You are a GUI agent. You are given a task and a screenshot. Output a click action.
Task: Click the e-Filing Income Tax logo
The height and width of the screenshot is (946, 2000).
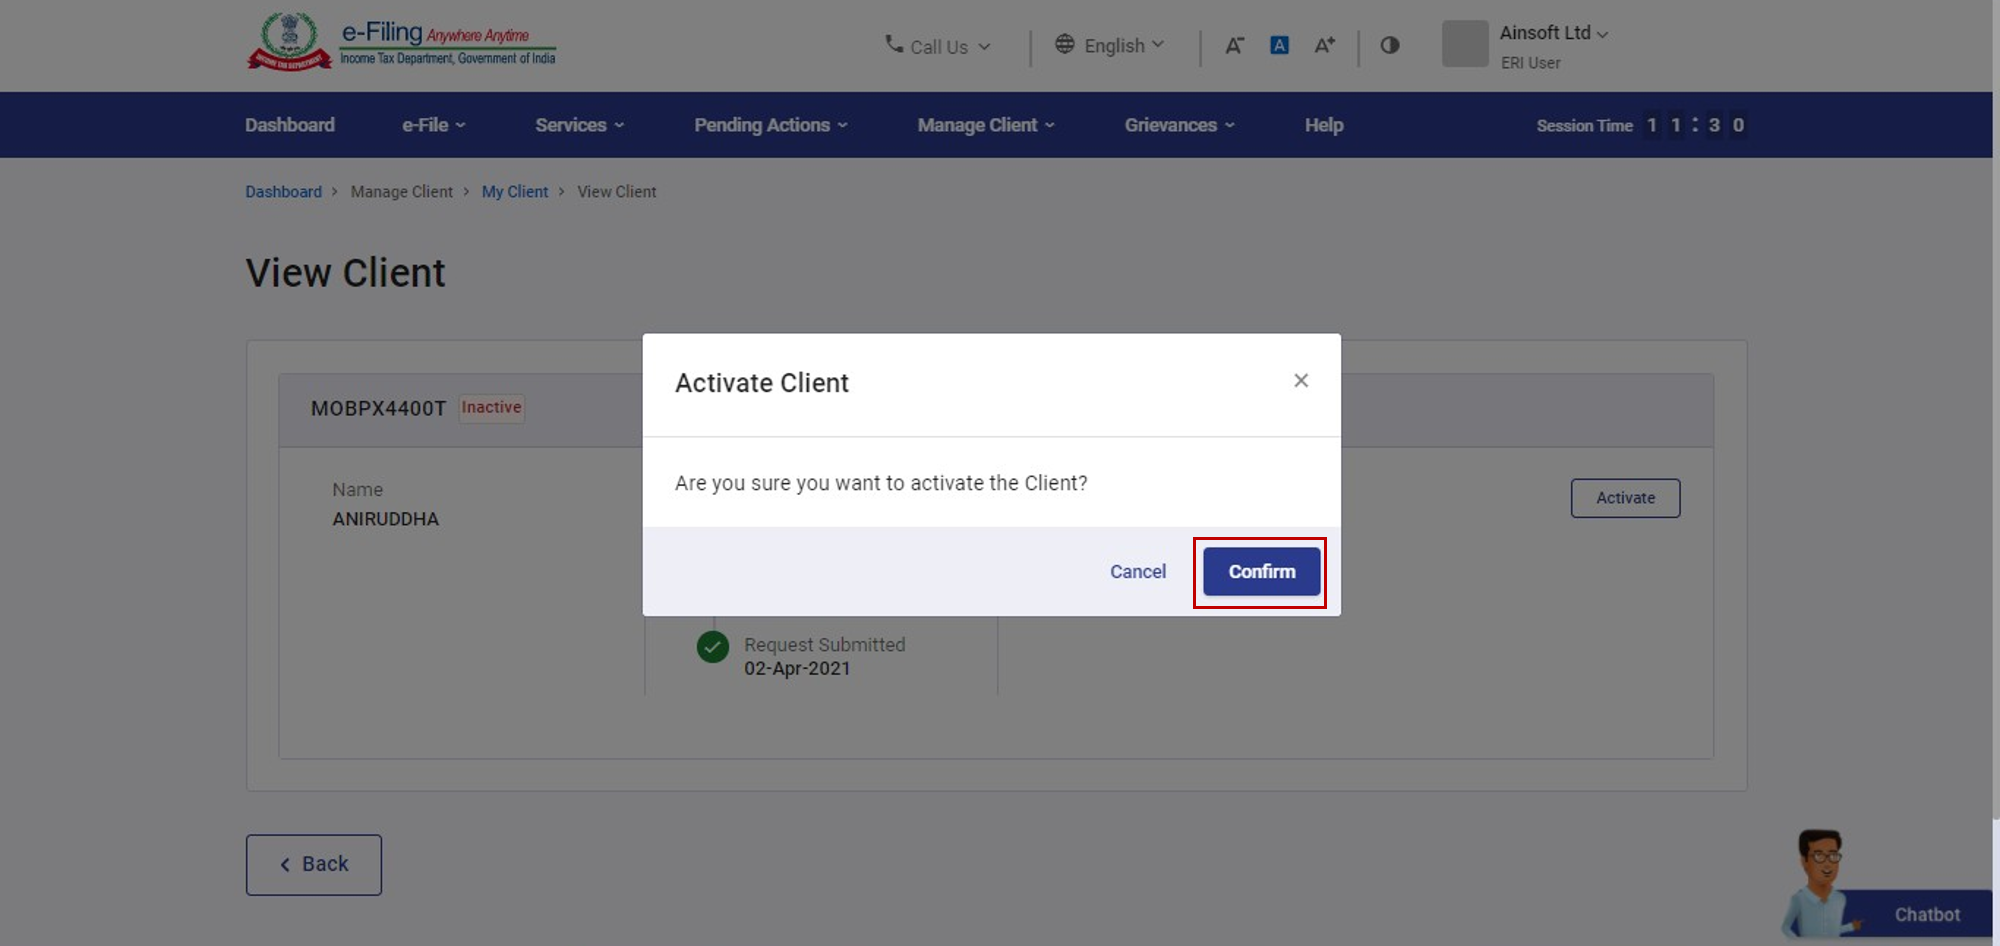[401, 43]
